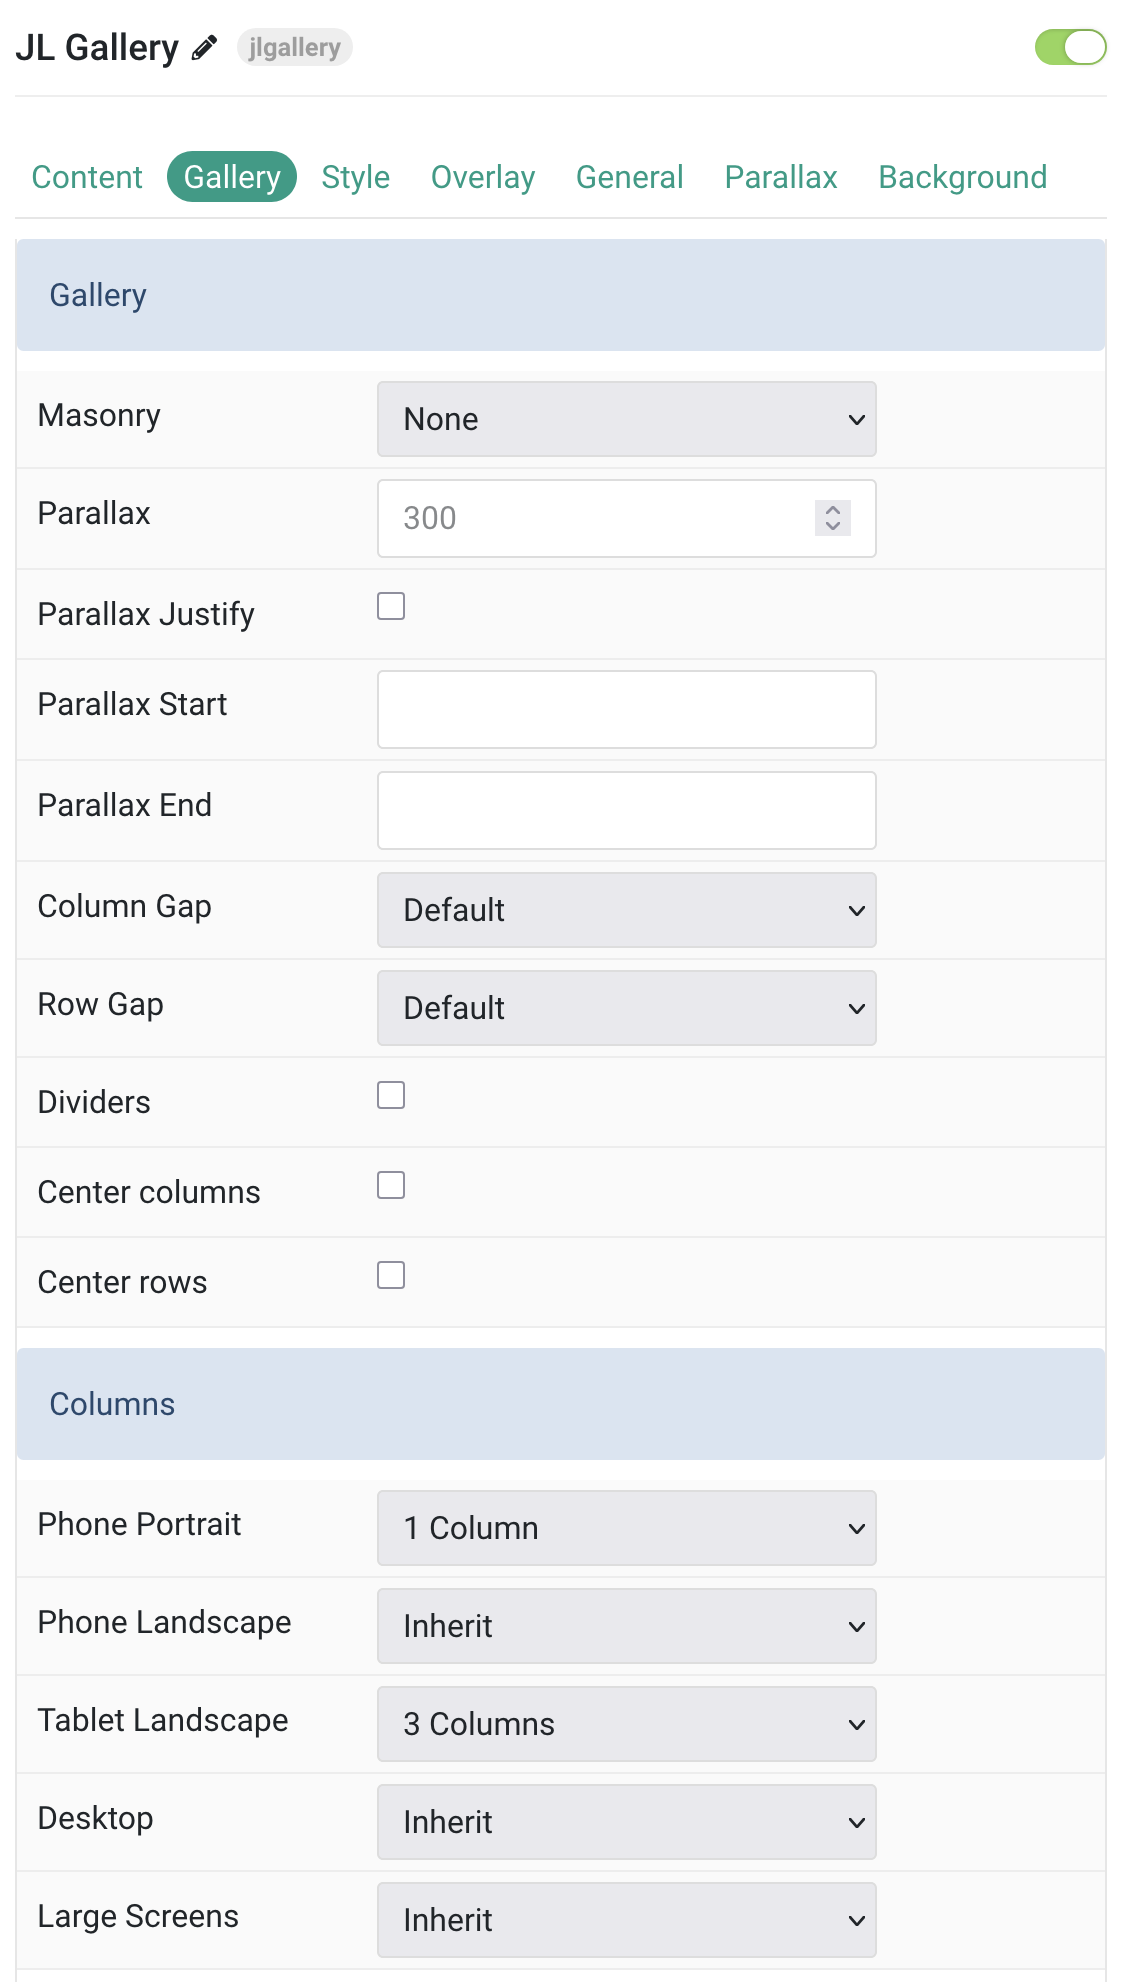Open the Style tab
Viewport: 1124px width, 1982px height.
[356, 177]
